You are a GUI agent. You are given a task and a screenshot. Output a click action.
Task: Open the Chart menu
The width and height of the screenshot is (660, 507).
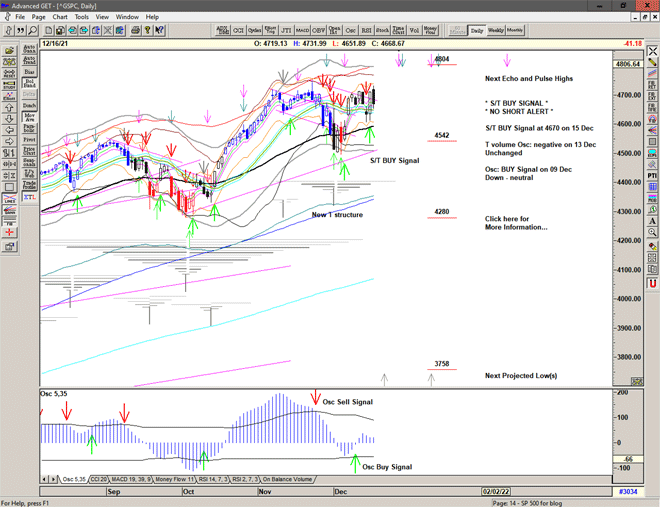click(x=60, y=17)
